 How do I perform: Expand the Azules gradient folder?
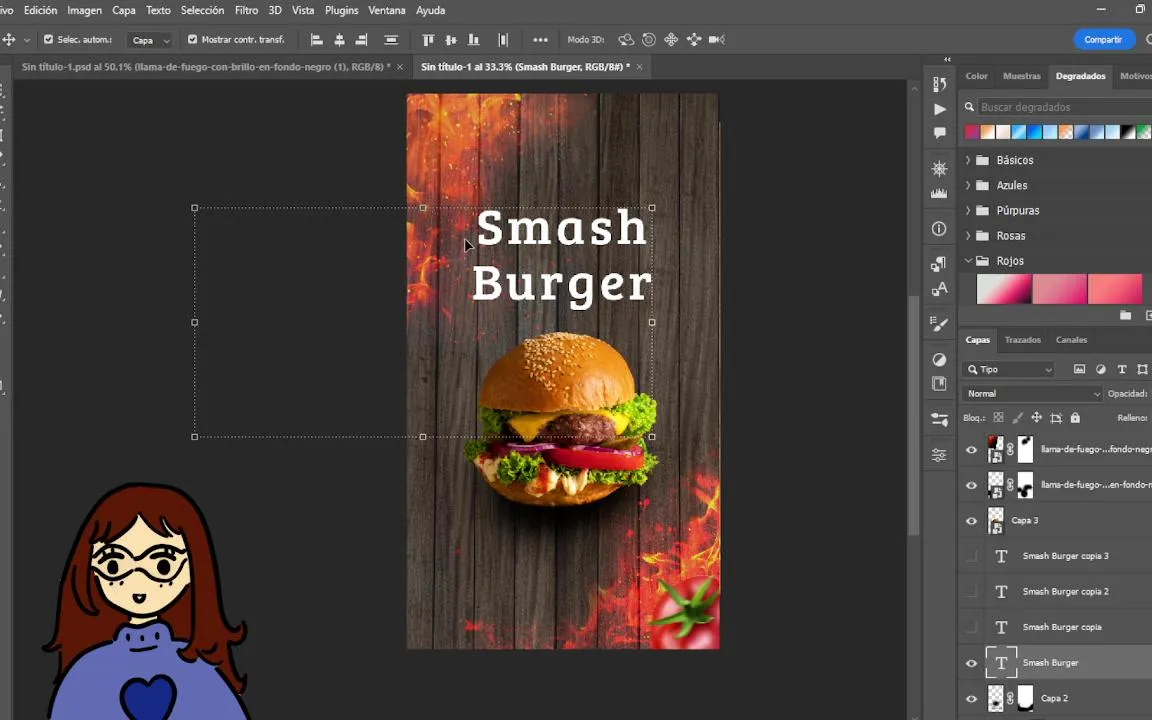point(968,185)
